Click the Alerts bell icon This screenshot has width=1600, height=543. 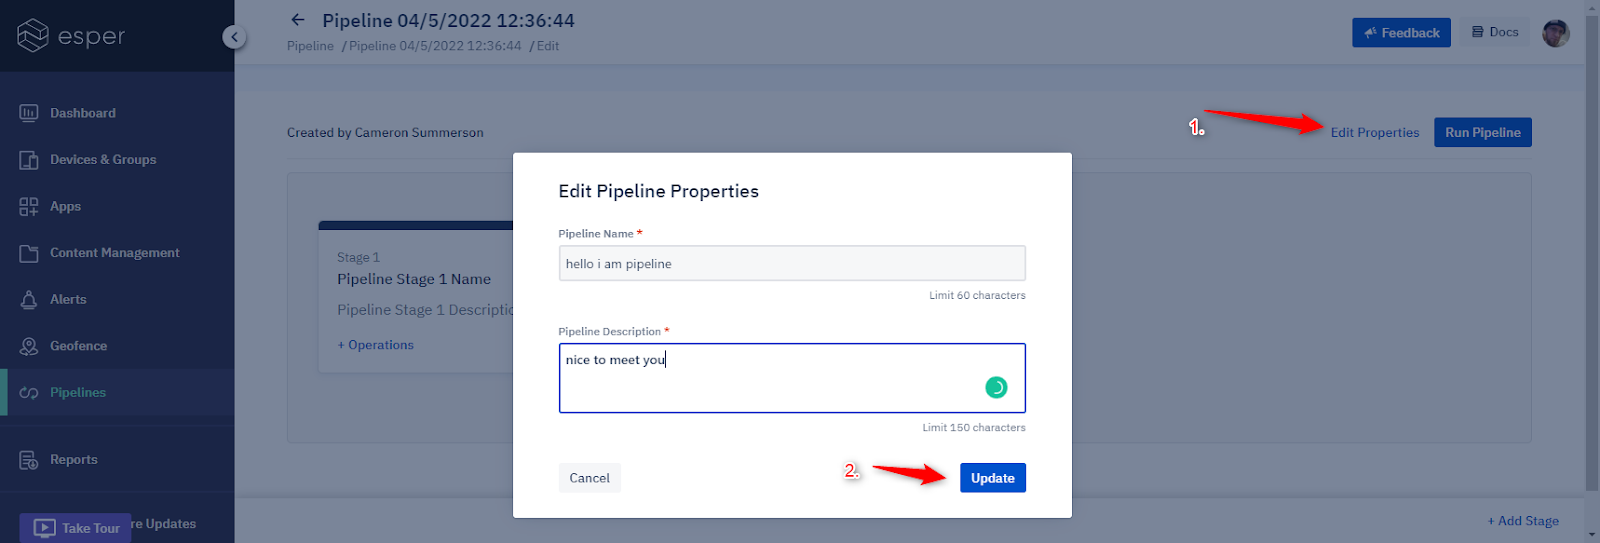tap(29, 299)
